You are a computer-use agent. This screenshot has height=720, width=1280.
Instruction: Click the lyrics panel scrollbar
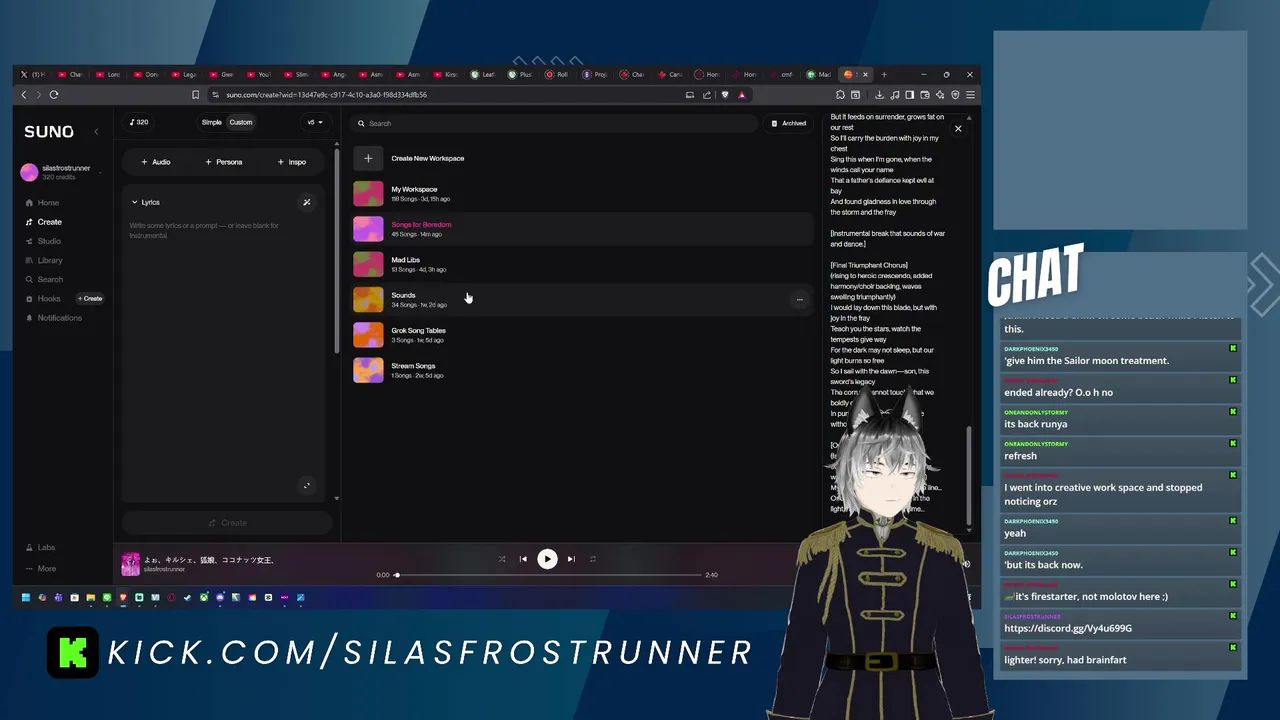point(967,475)
